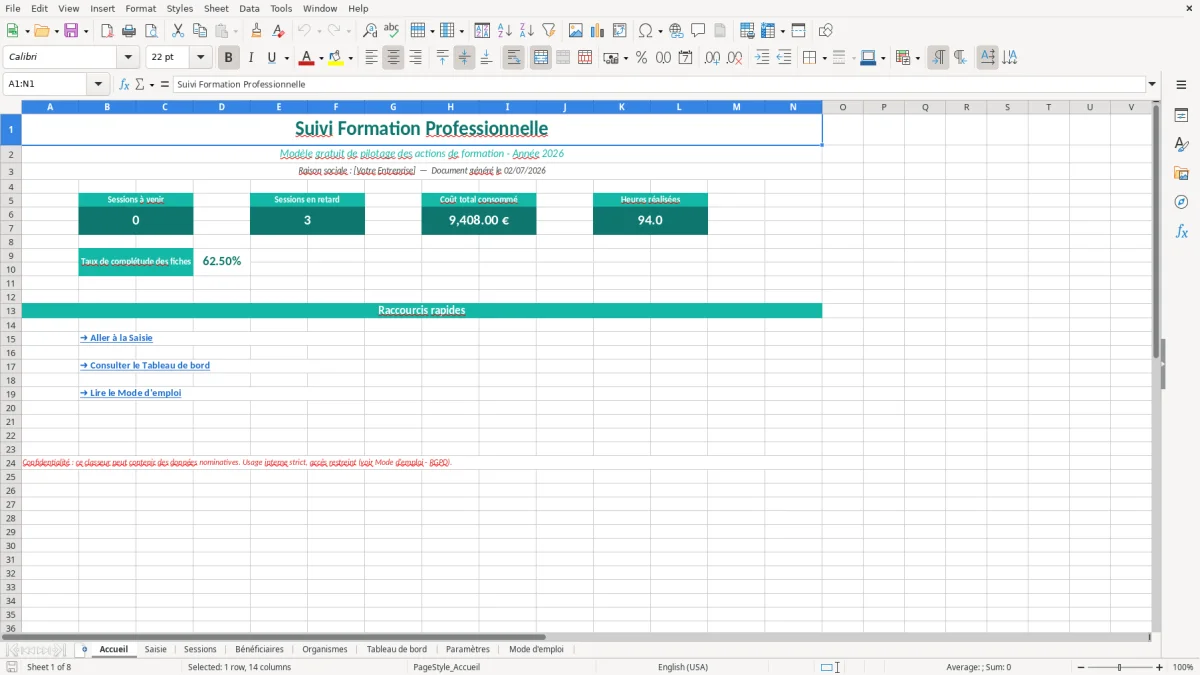
Task: Toggle Bold formatting
Action: tap(229, 58)
